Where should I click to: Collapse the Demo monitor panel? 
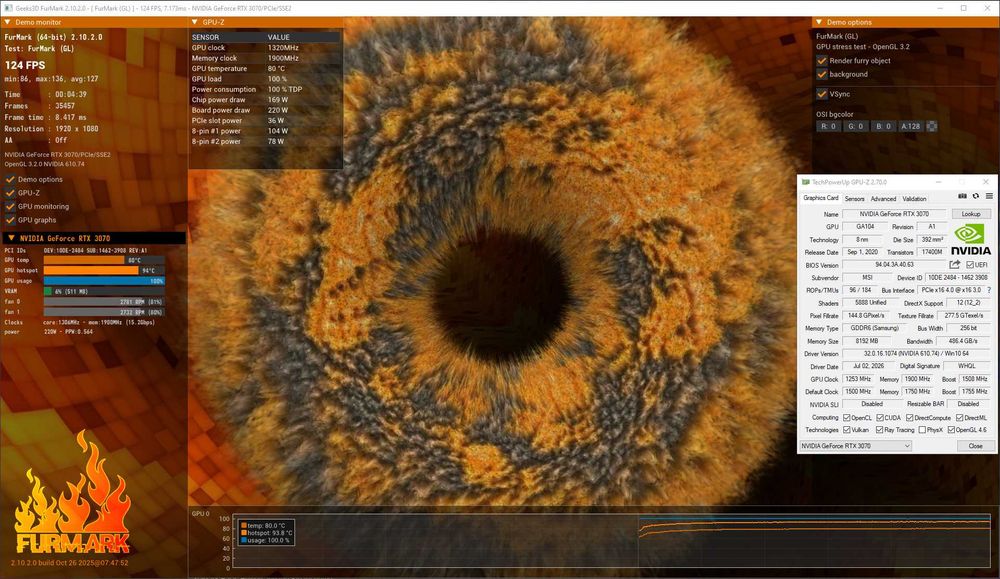8,22
